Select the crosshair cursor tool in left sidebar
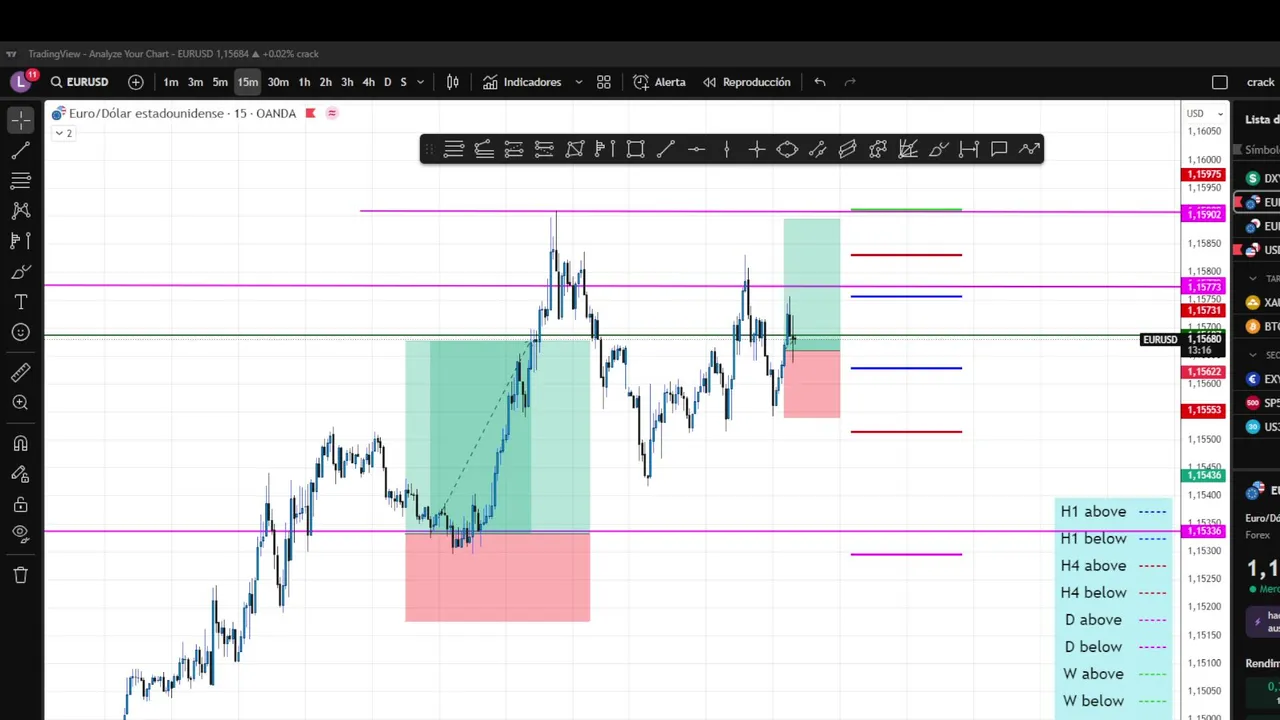This screenshot has width=1280, height=720. 21,120
